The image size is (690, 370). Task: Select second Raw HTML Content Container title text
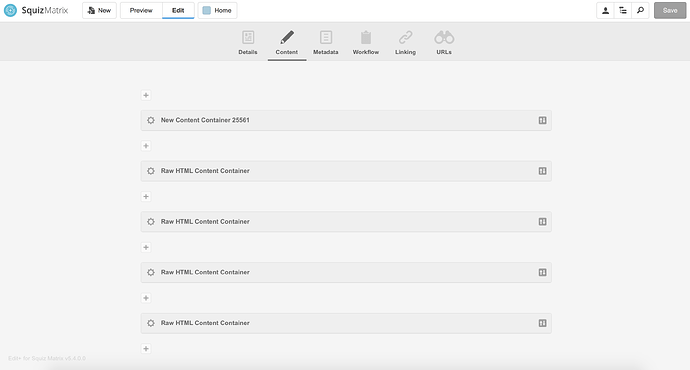205,222
